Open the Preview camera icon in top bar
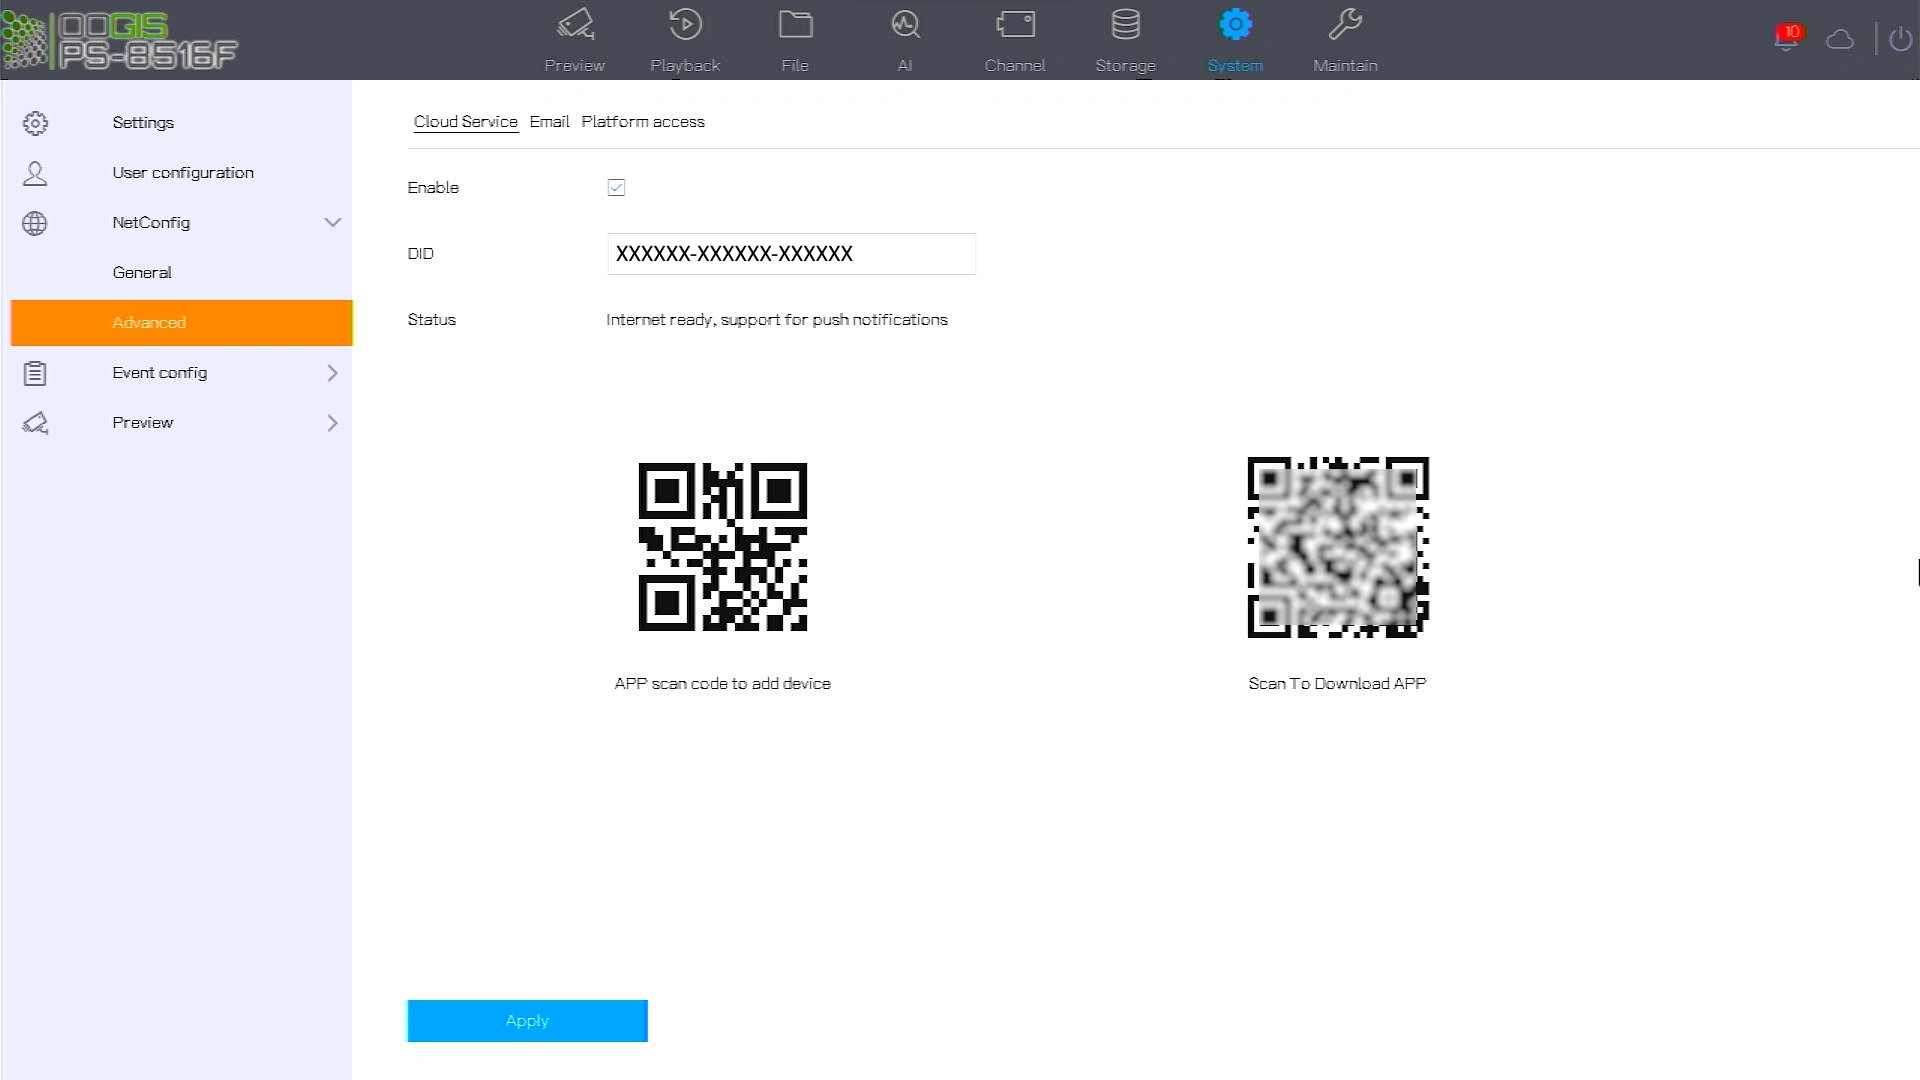Viewport: 1920px width, 1080px height. pyautogui.click(x=575, y=25)
